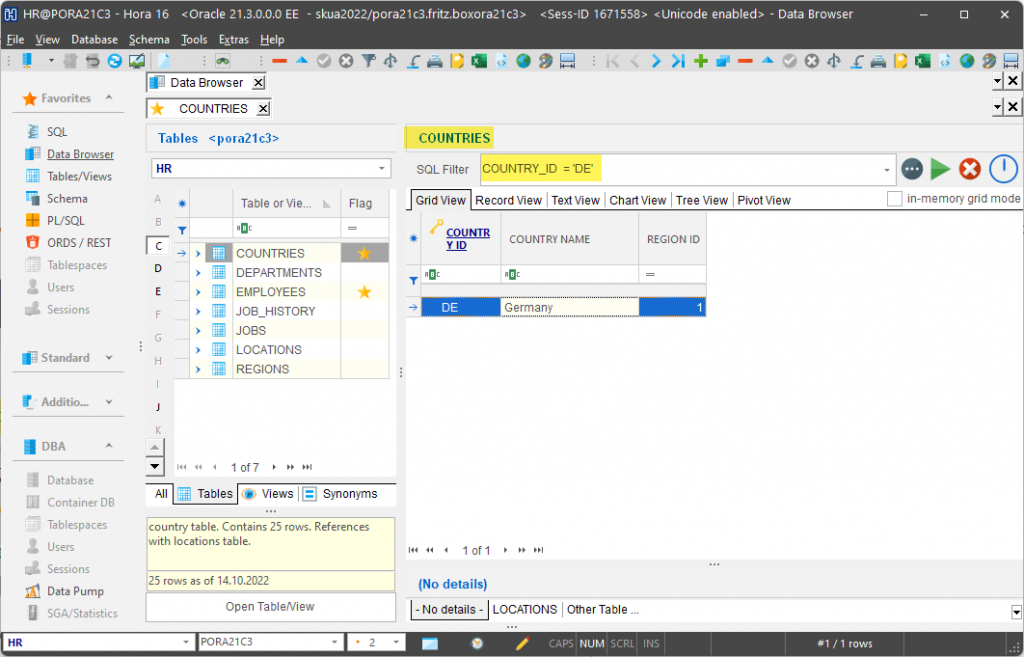Cancel the query using the red X icon
This screenshot has width=1024, height=657.
969,169
